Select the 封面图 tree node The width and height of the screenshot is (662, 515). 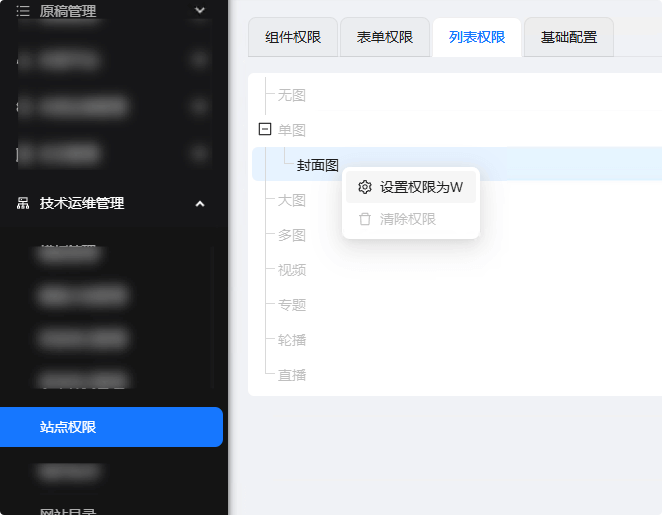(x=318, y=165)
